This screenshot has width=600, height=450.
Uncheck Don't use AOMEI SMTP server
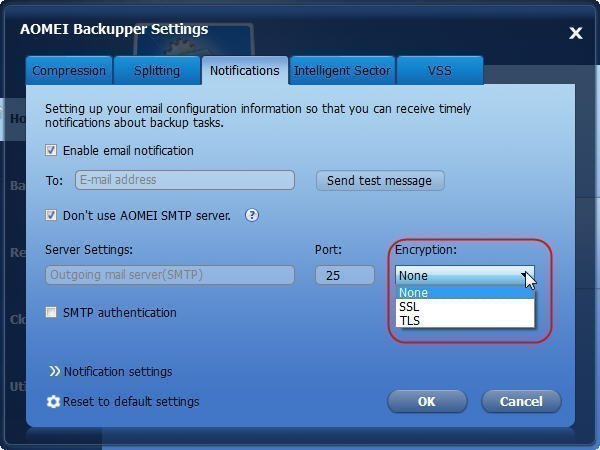click(x=51, y=215)
